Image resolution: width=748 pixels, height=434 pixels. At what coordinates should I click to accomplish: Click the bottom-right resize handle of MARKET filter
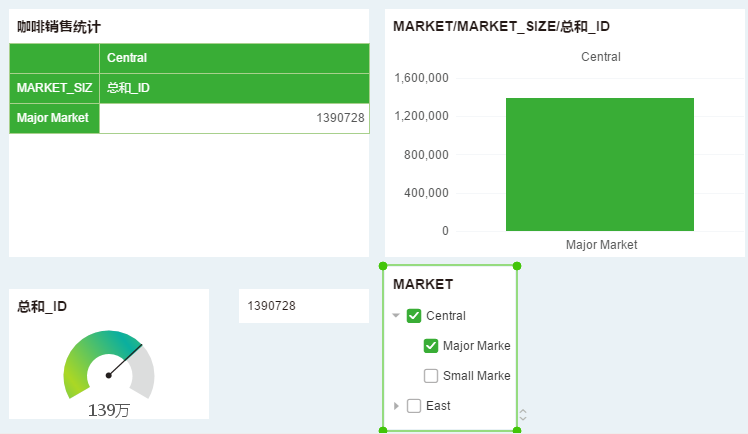point(517,430)
